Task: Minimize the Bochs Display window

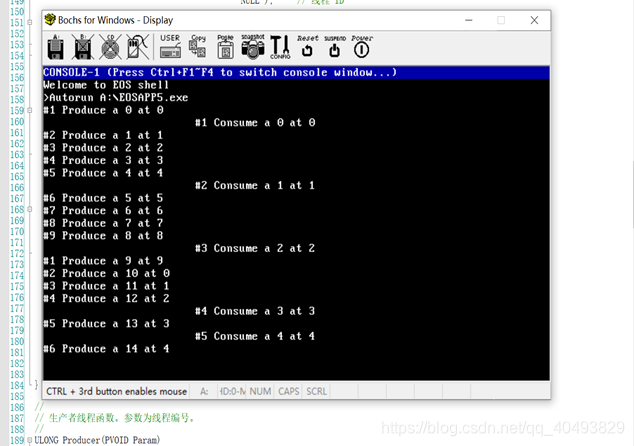Action: point(469,20)
